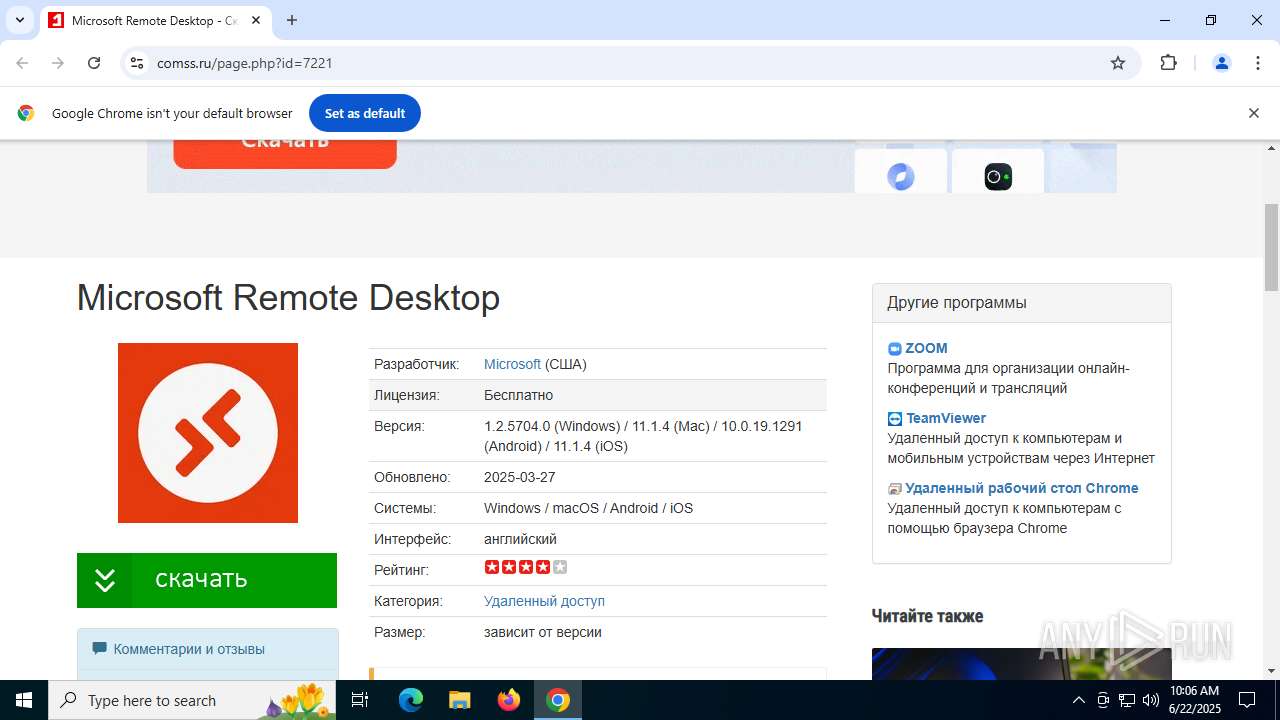Image resolution: width=1280 pixels, height=720 pixels.
Task: Click the green скачать download button
Action: [x=207, y=580]
